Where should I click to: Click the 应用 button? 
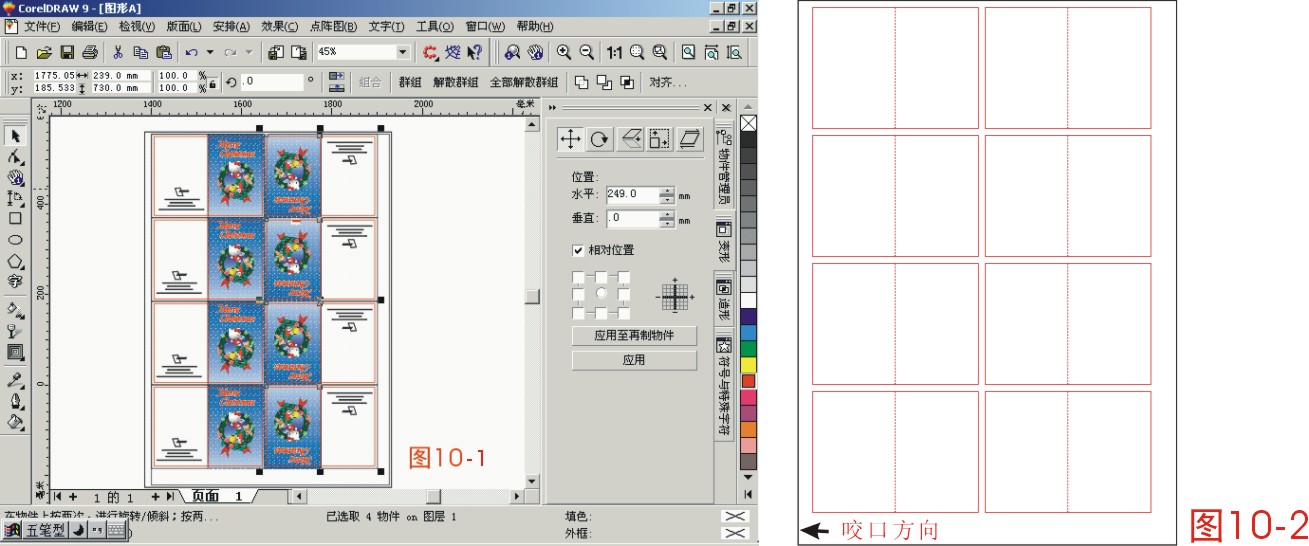(x=634, y=360)
